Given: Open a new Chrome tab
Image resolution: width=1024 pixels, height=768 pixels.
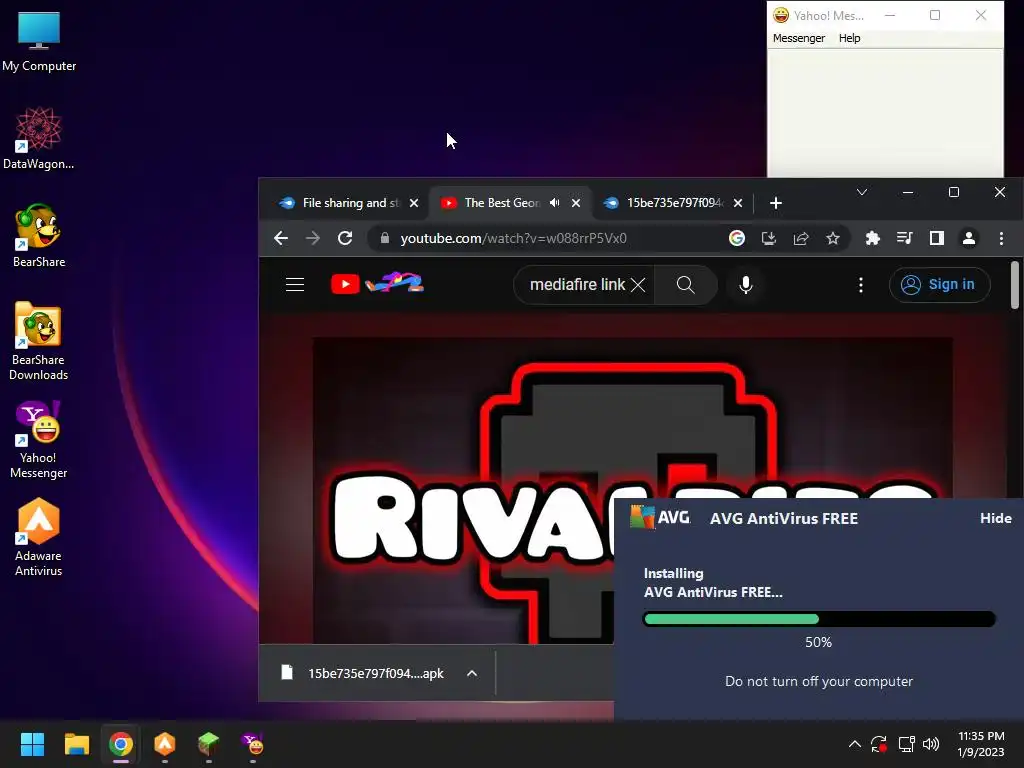Looking at the screenshot, I should (776, 203).
